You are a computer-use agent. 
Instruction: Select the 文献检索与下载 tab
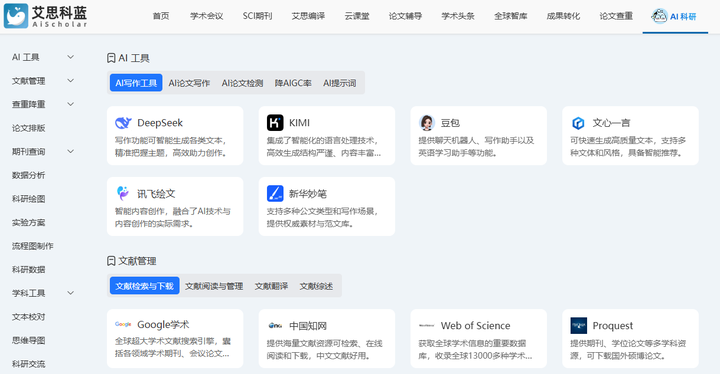[145, 286]
